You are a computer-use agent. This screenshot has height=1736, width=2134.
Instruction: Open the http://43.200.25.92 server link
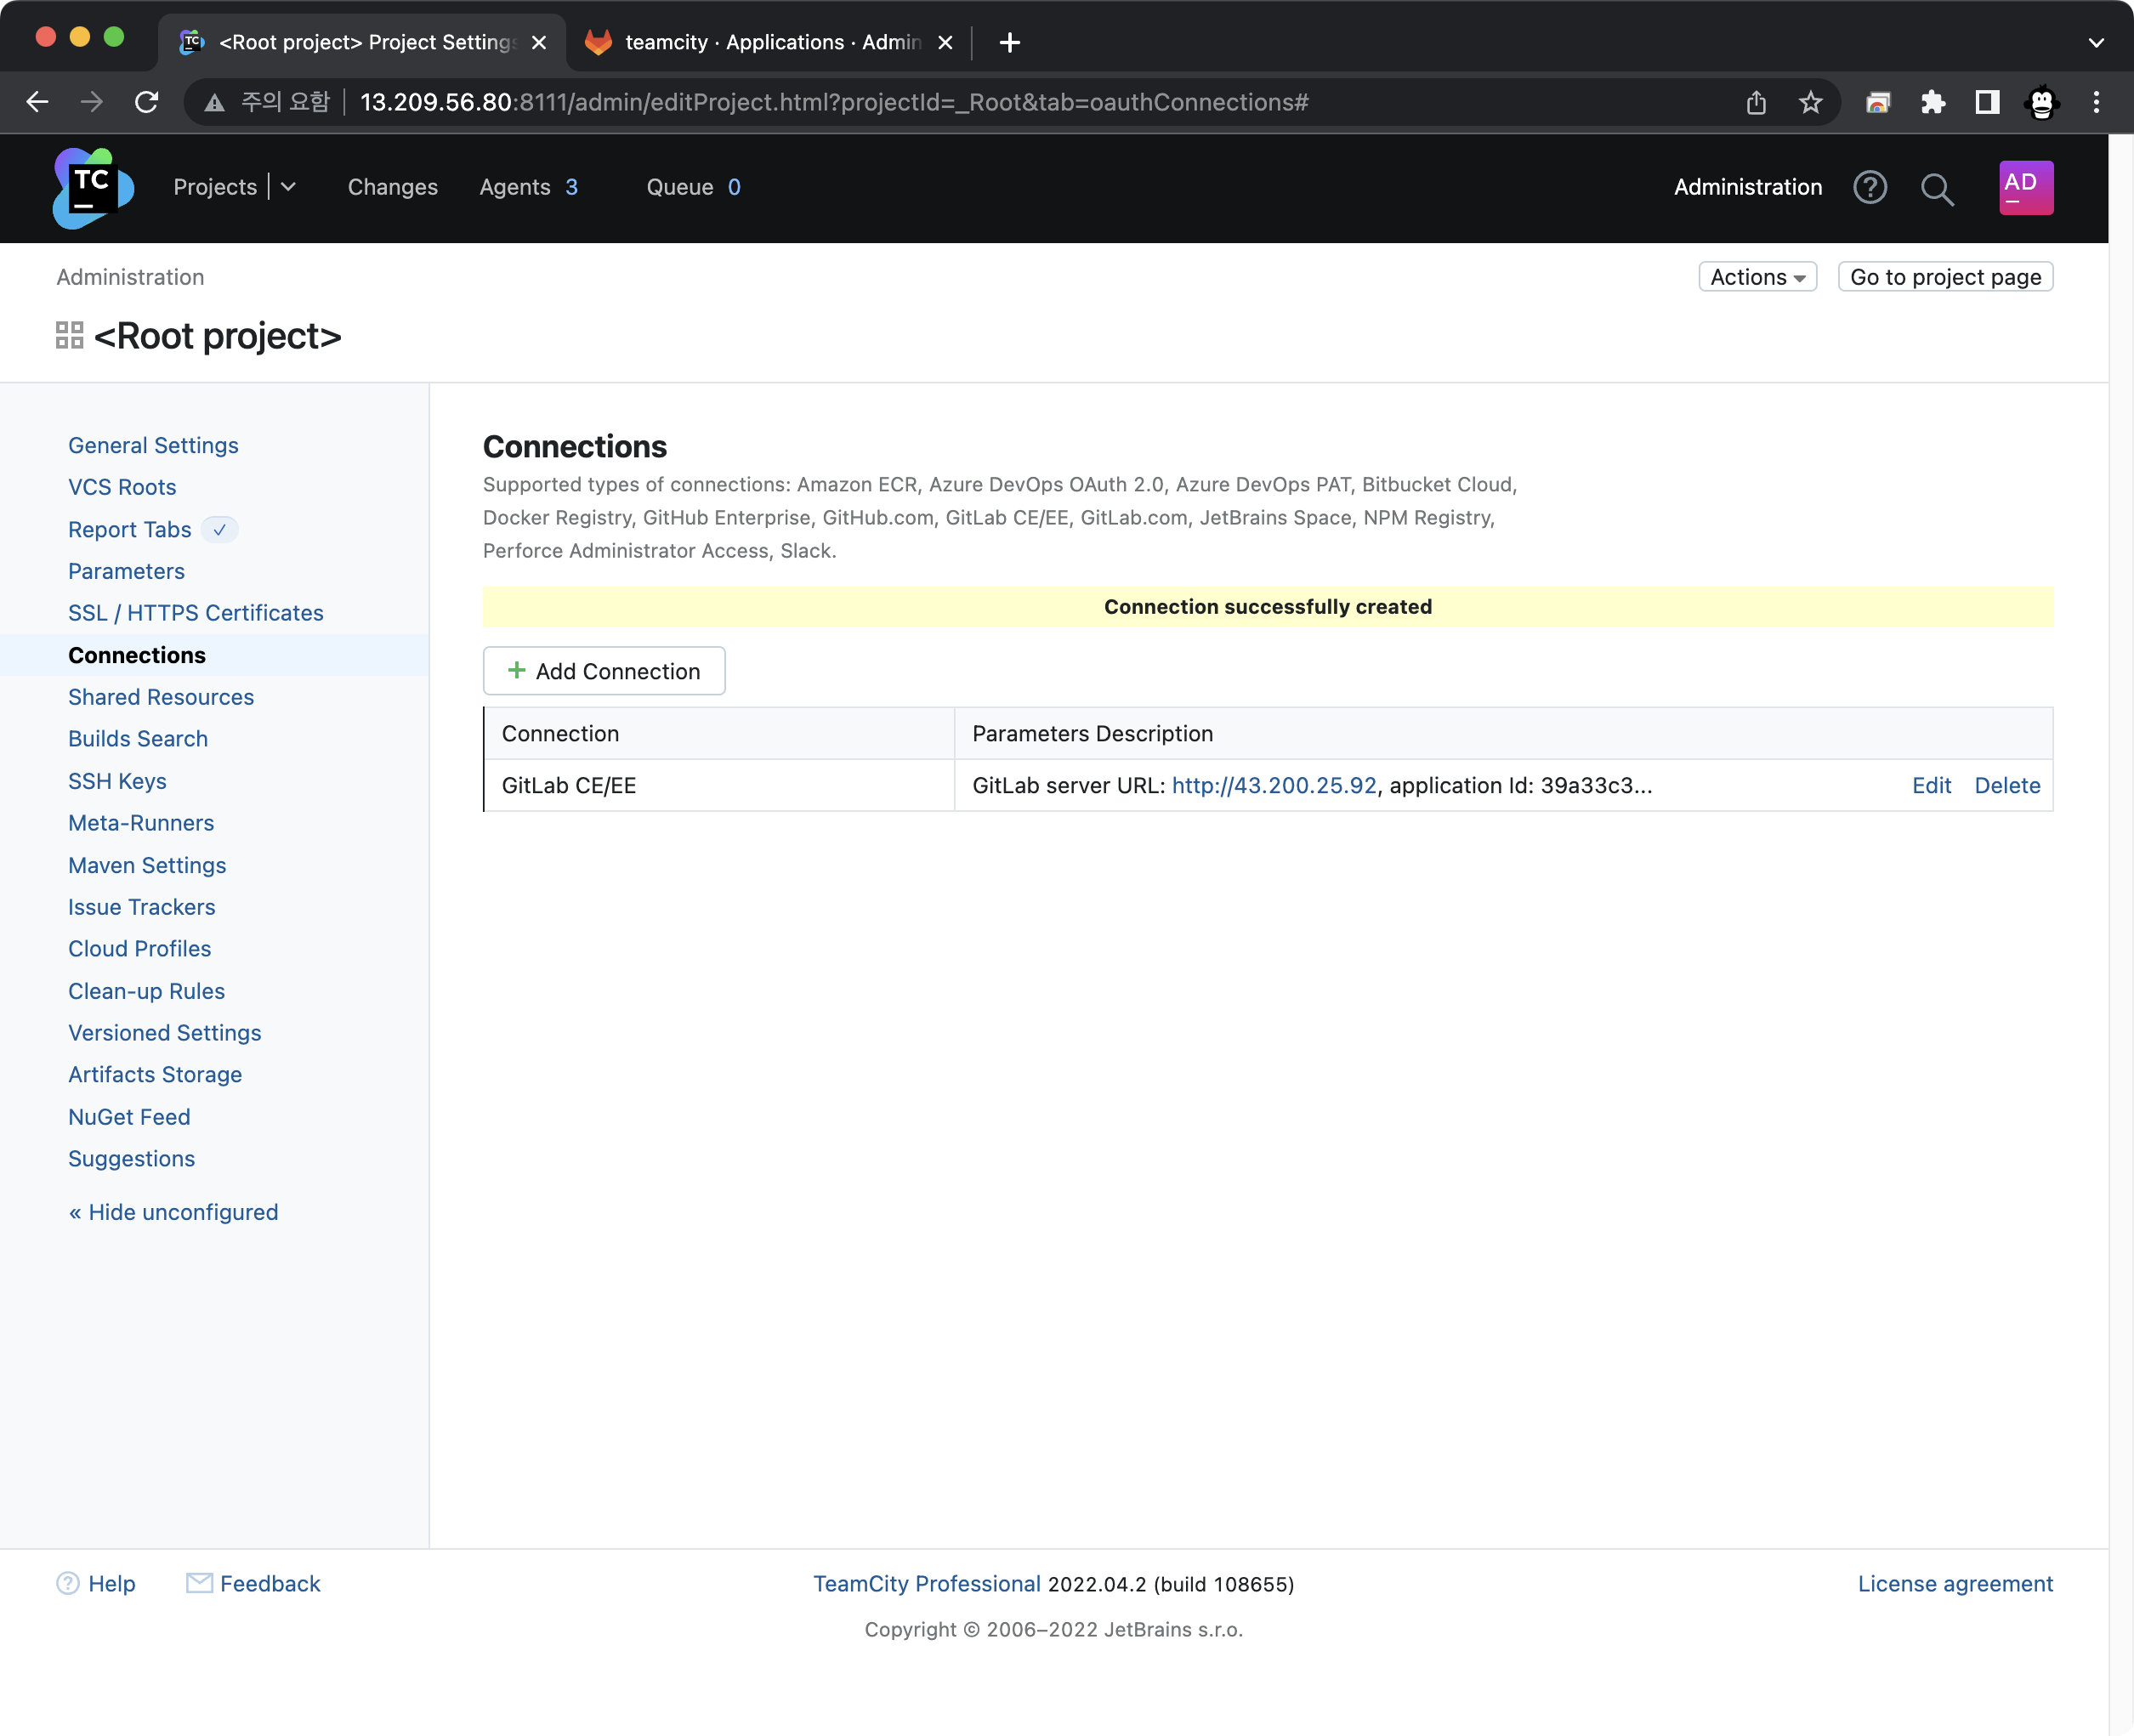(1274, 785)
